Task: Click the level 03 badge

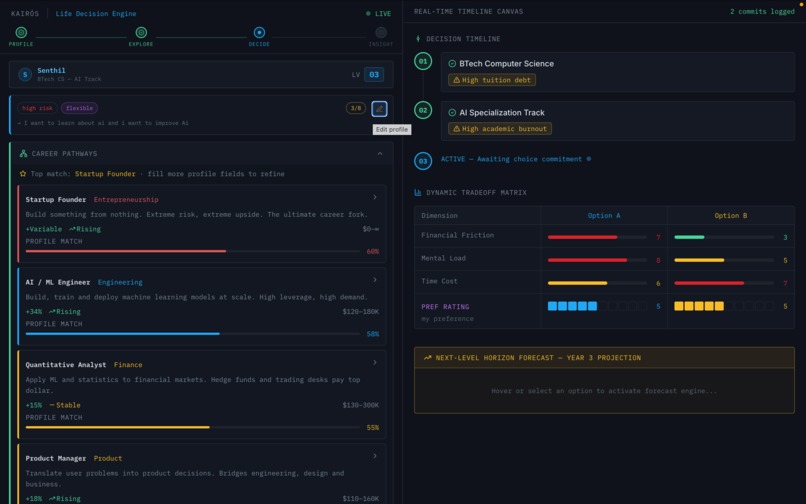Action: (x=374, y=75)
